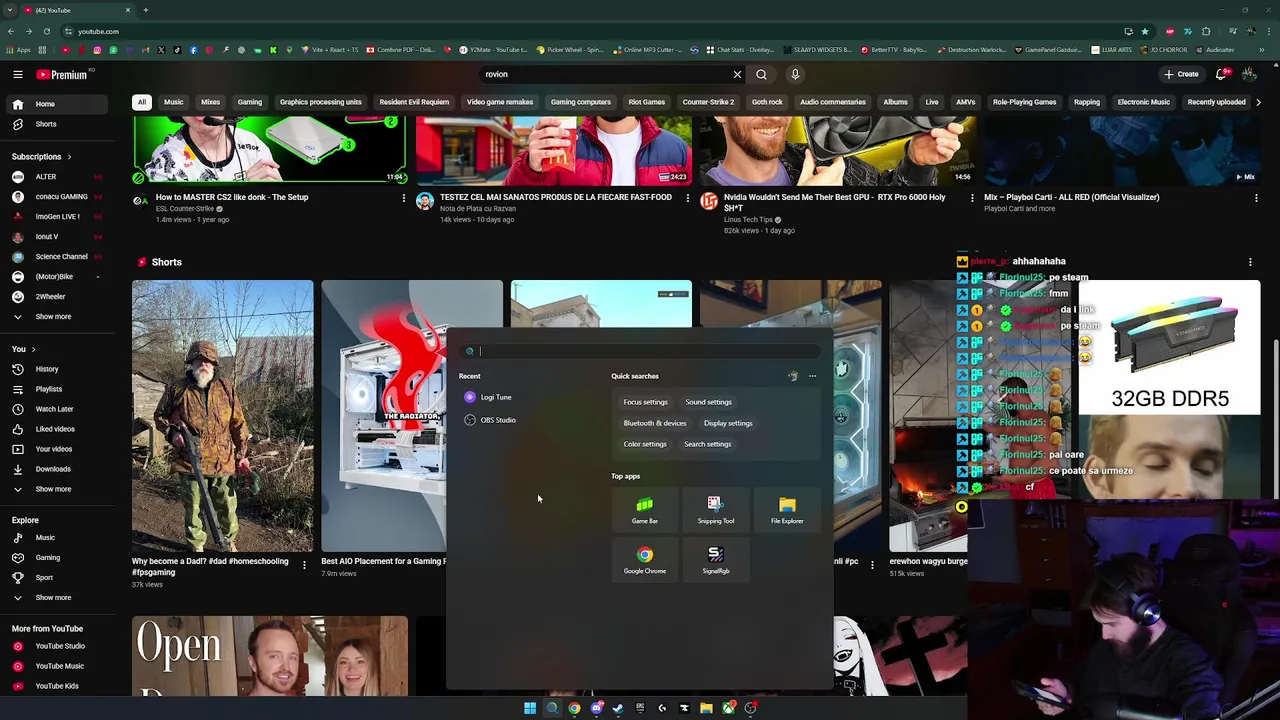Select Search settings quick search
The image size is (1280, 720).
tap(707, 444)
